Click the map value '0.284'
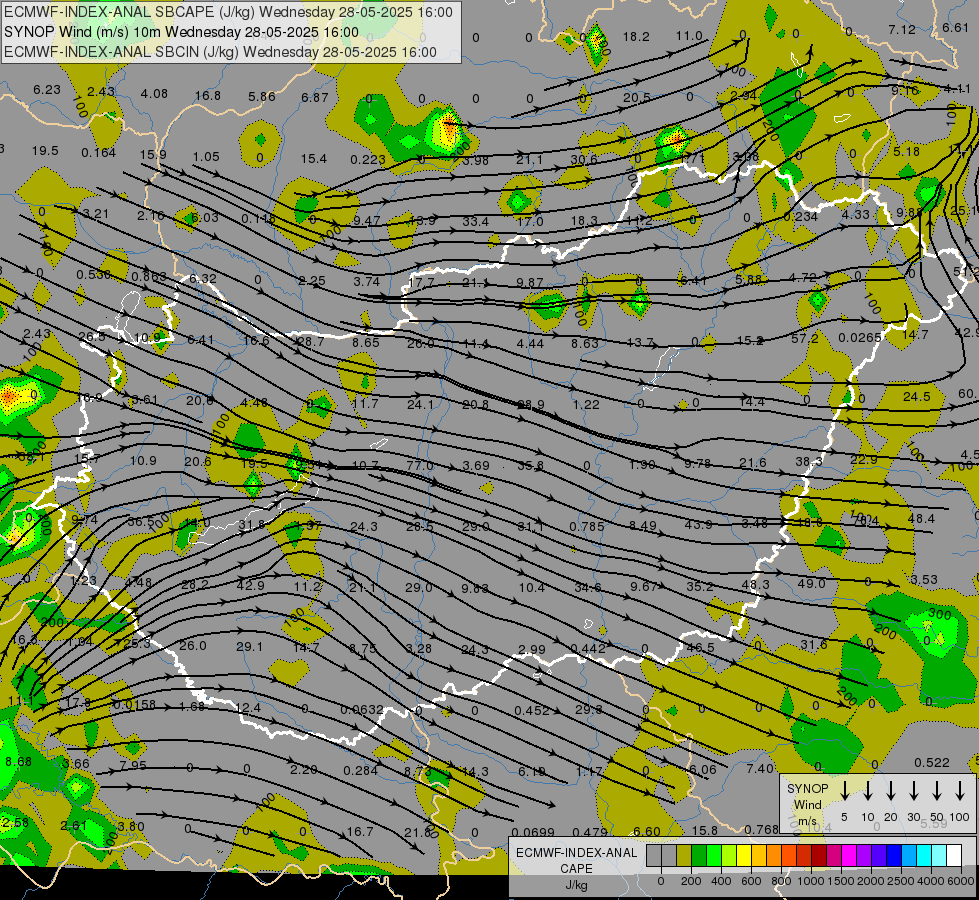The image size is (979, 900). click(x=360, y=771)
